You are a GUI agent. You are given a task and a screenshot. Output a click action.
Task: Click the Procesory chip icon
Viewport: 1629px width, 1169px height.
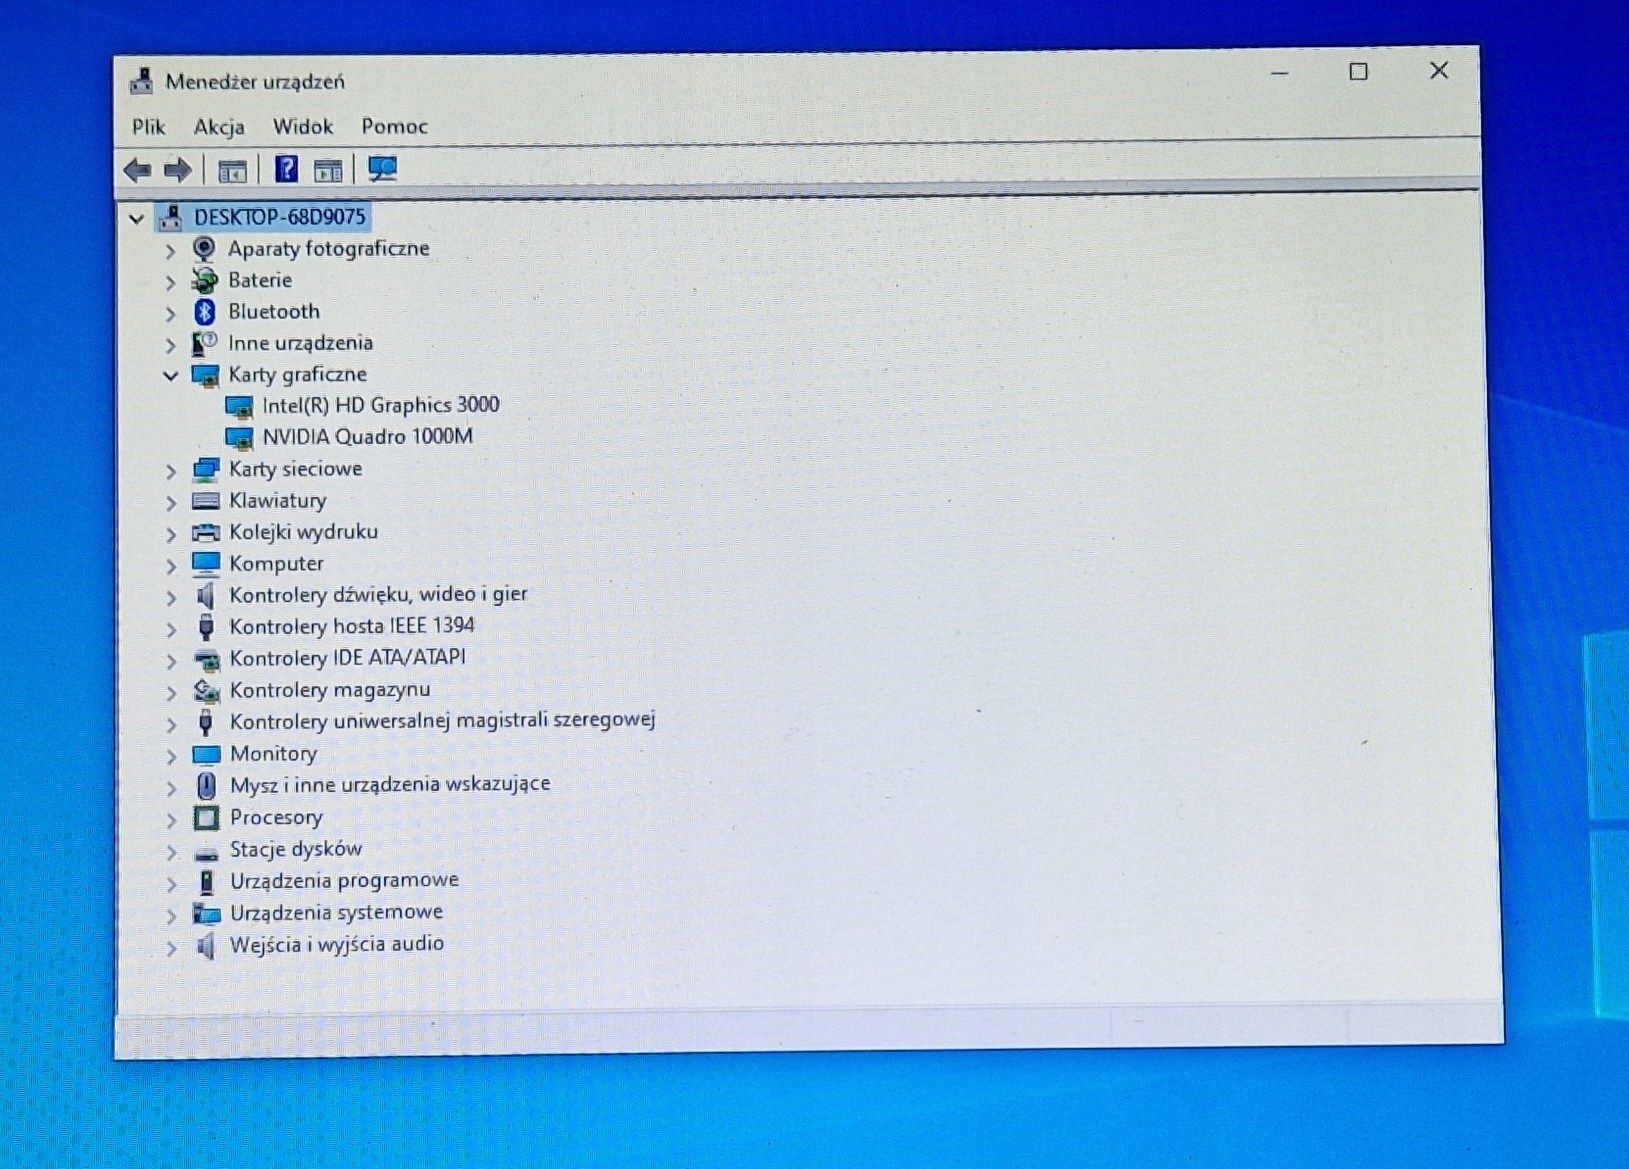coord(207,818)
